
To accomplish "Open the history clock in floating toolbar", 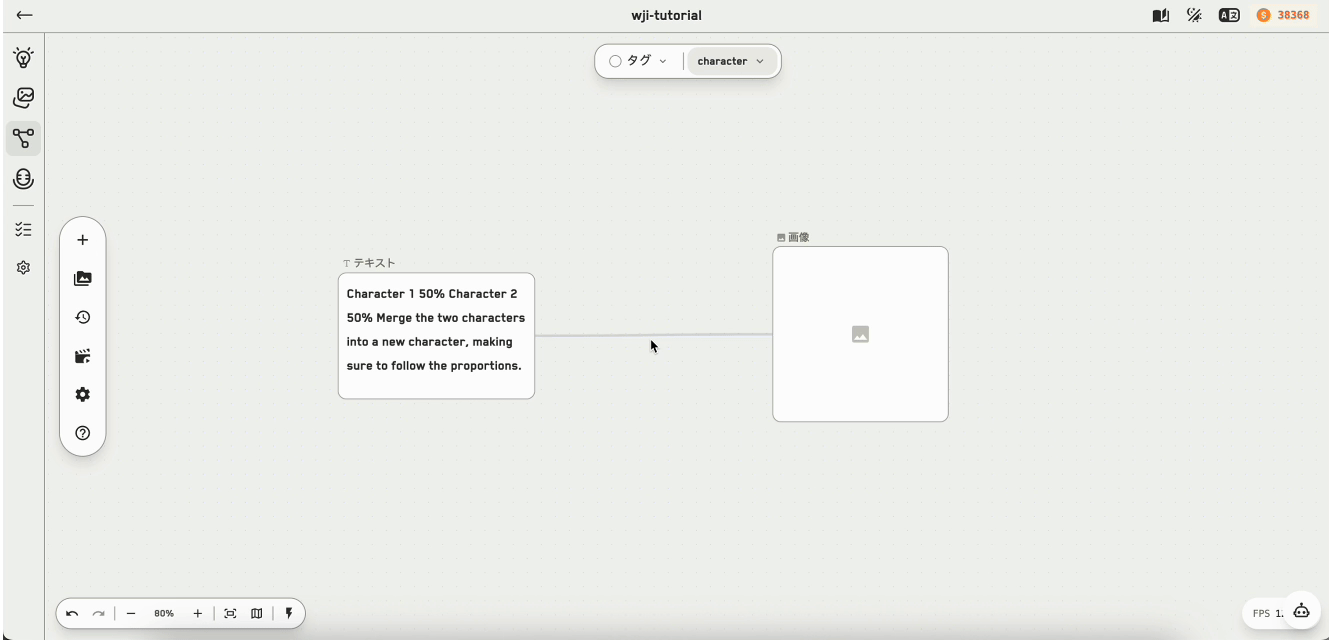I will click(83, 317).
